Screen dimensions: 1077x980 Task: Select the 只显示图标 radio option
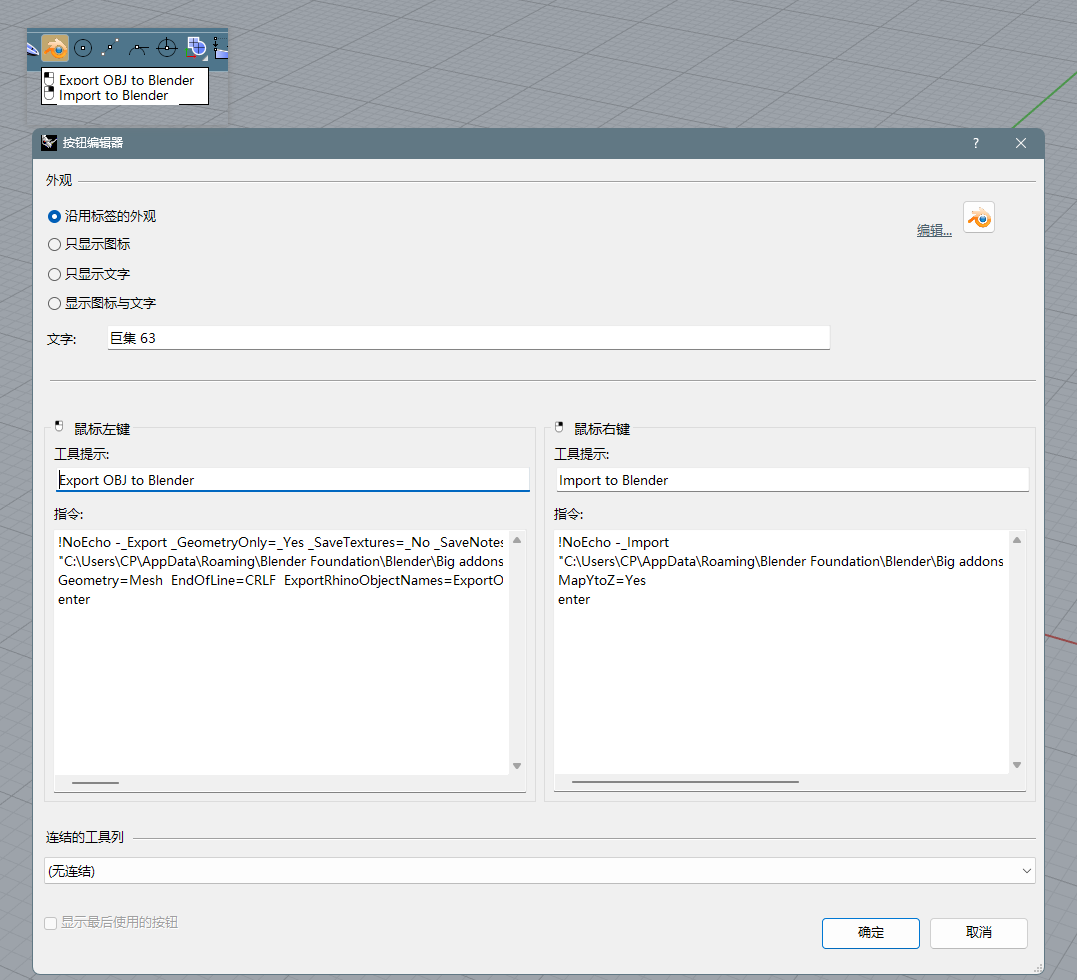53,244
